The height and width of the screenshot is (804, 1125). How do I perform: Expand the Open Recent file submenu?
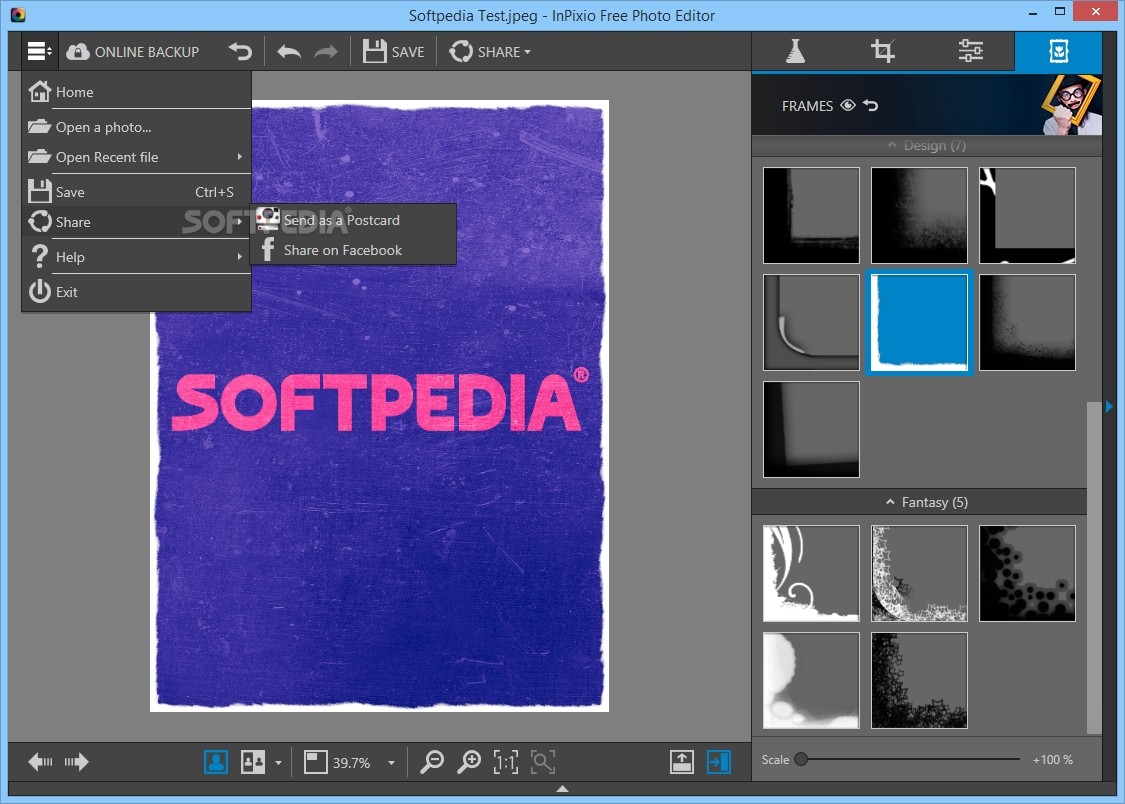pyautogui.click(x=136, y=157)
